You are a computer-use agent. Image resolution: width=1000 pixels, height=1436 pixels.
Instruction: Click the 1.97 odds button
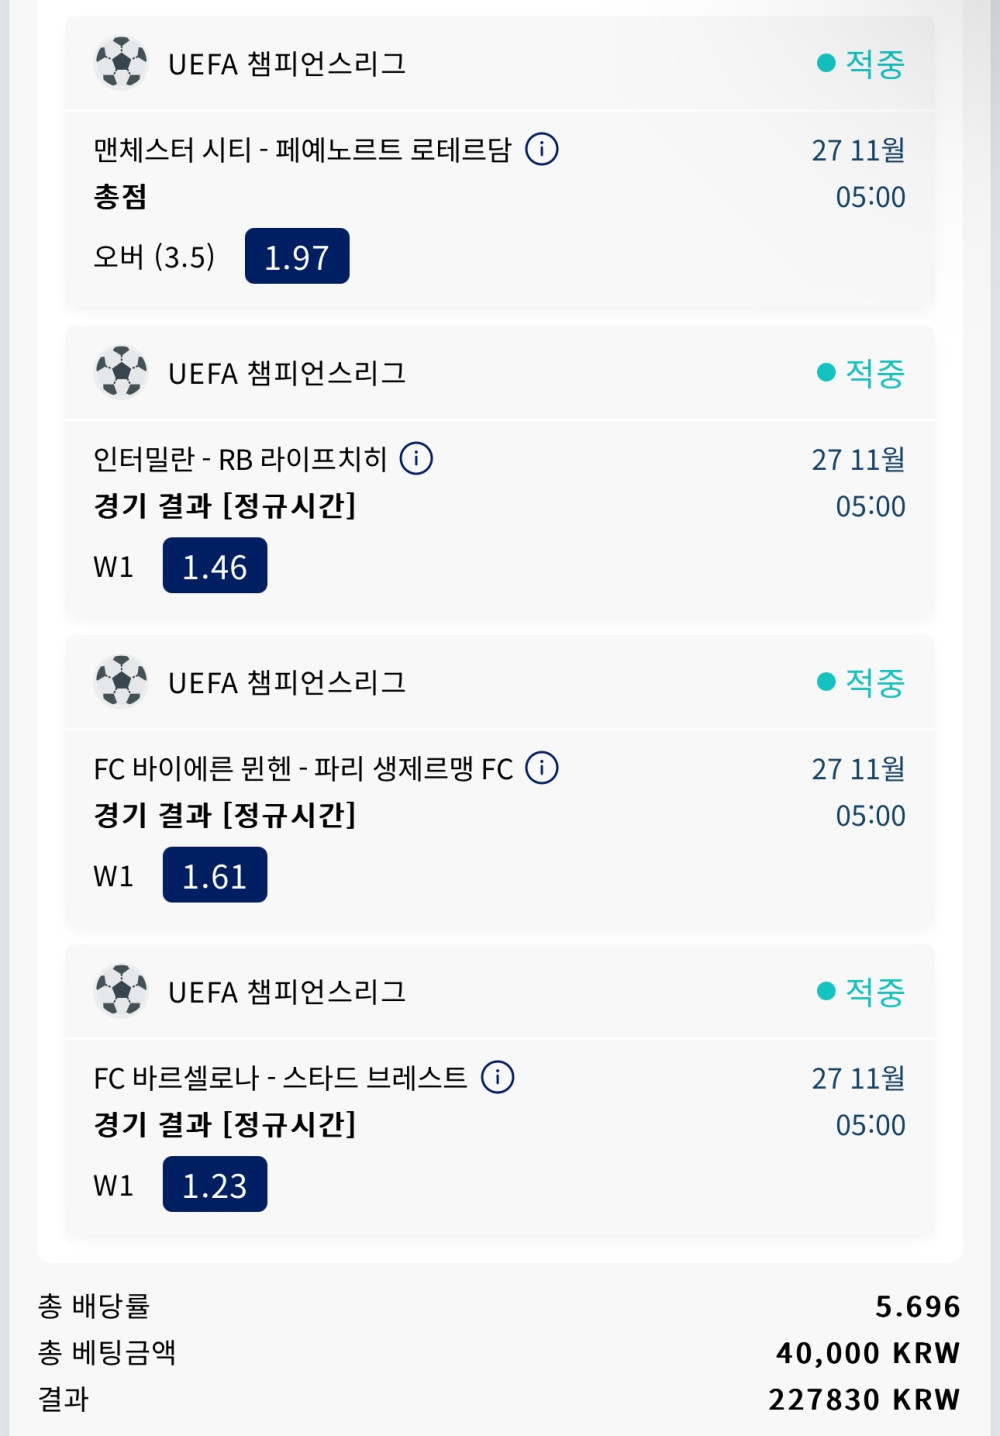(297, 257)
